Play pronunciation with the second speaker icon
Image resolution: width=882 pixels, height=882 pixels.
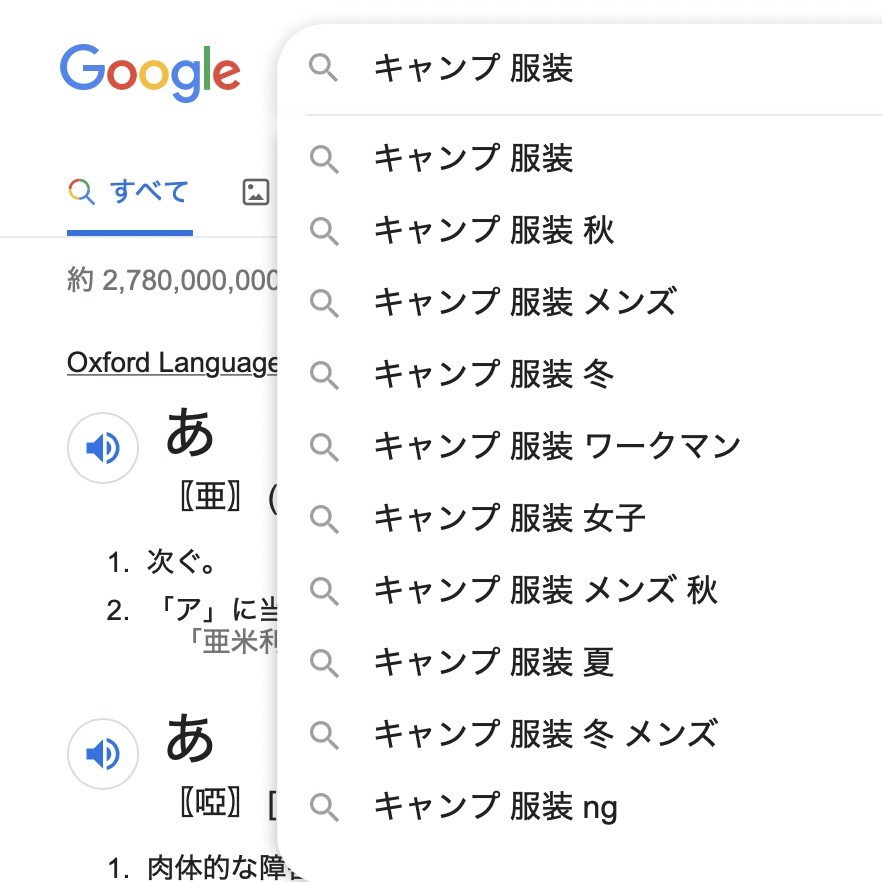pos(102,753)
